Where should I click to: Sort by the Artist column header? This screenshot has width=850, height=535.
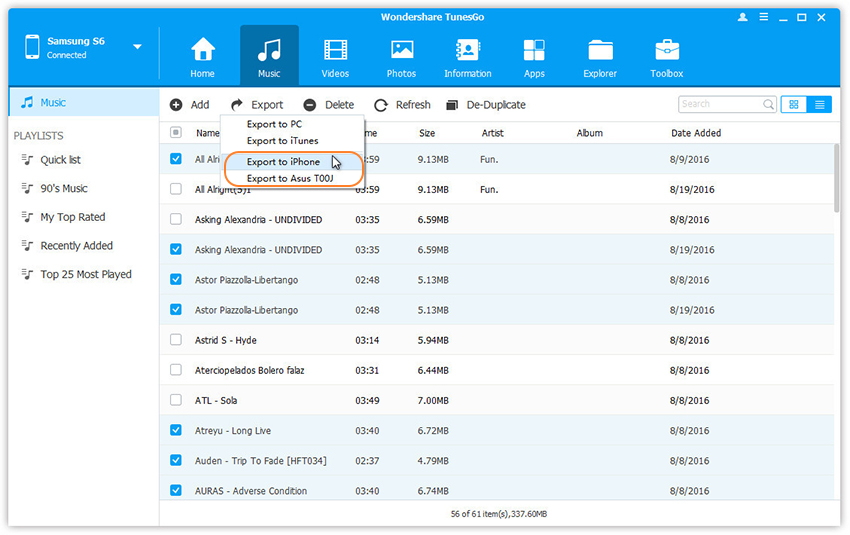click(x=492, y=133)
